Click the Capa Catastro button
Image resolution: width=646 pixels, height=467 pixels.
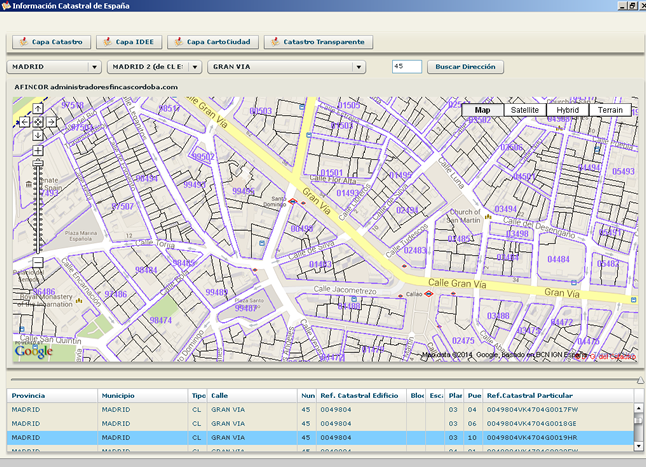[x=51, y=42]
